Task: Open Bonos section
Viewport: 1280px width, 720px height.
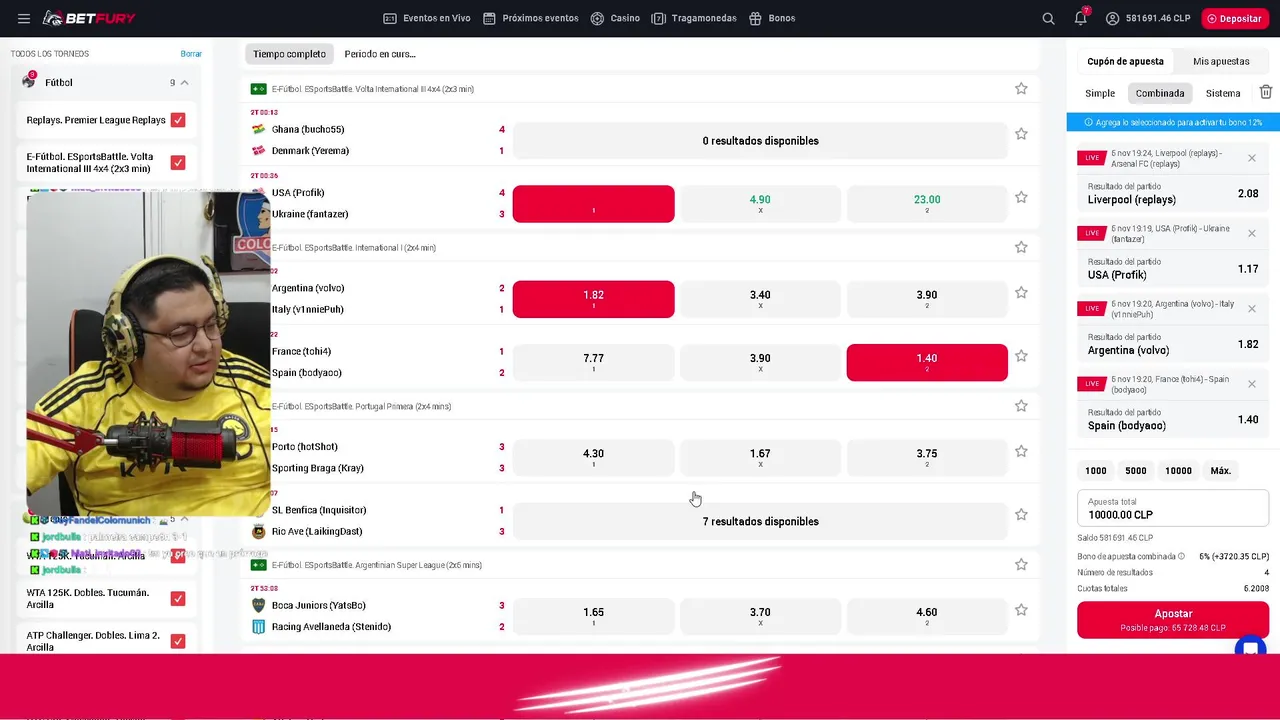Action: 772,18
